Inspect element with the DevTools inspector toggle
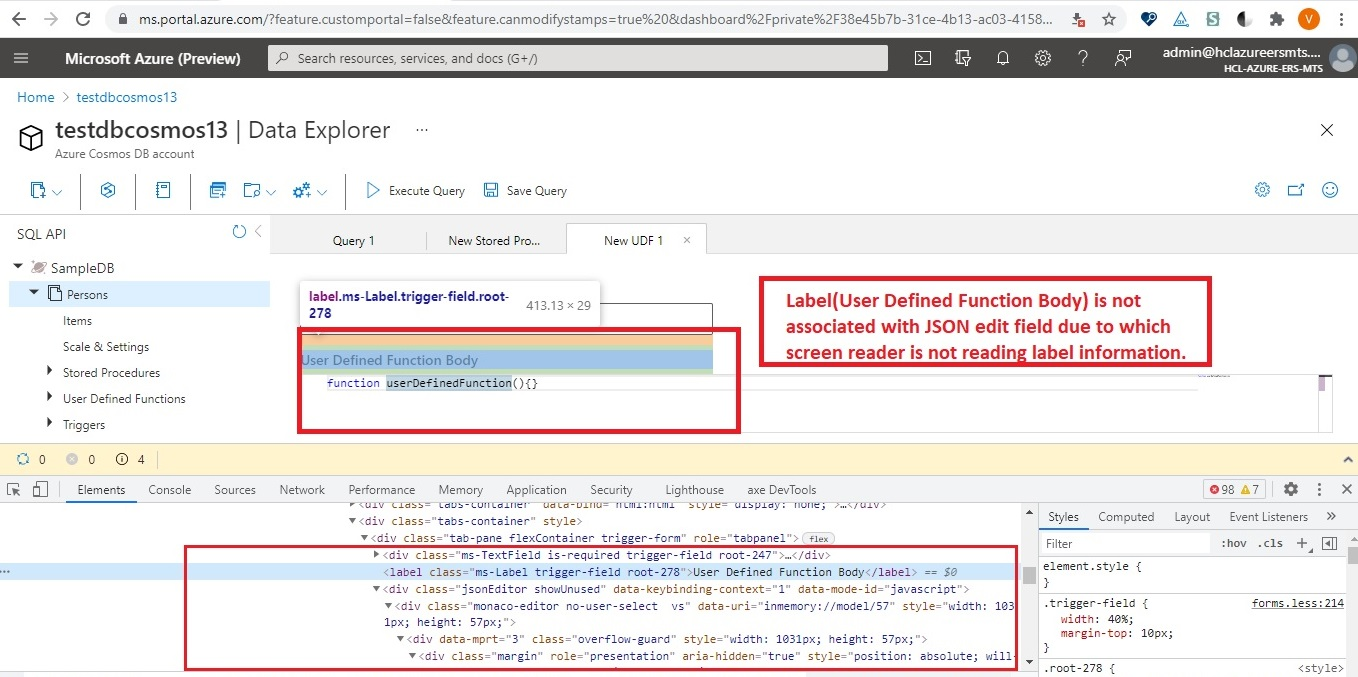Viewport: 1358px width, 677px height. 15,489
